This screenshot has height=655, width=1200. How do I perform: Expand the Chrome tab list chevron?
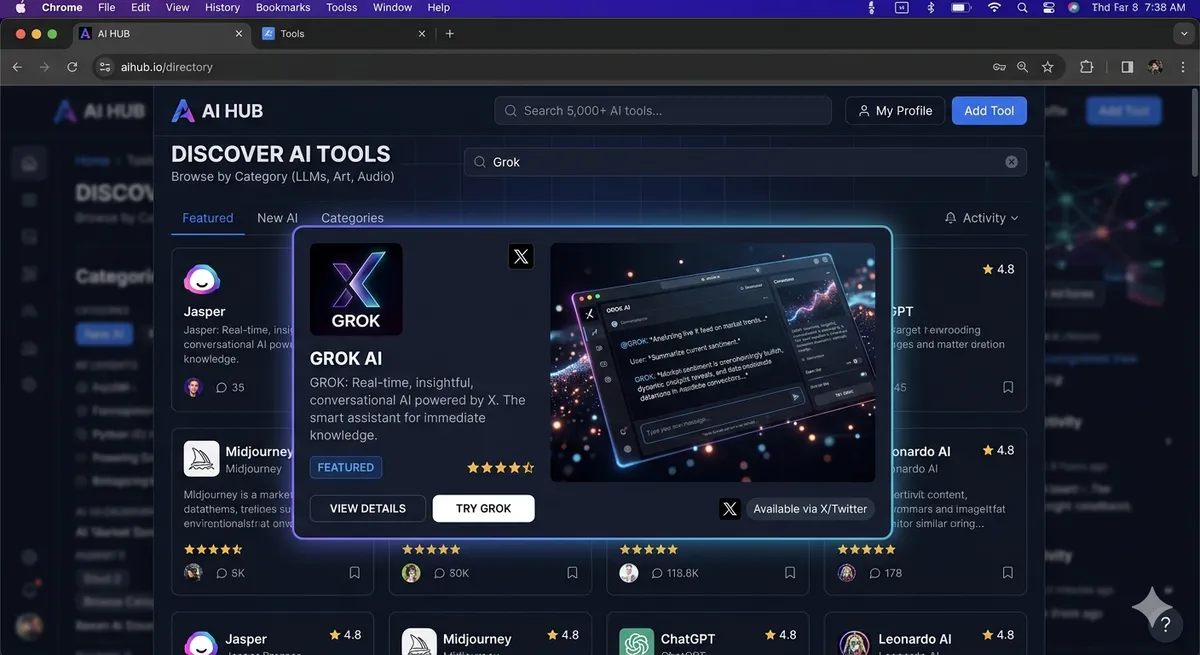coord(1184,33)
